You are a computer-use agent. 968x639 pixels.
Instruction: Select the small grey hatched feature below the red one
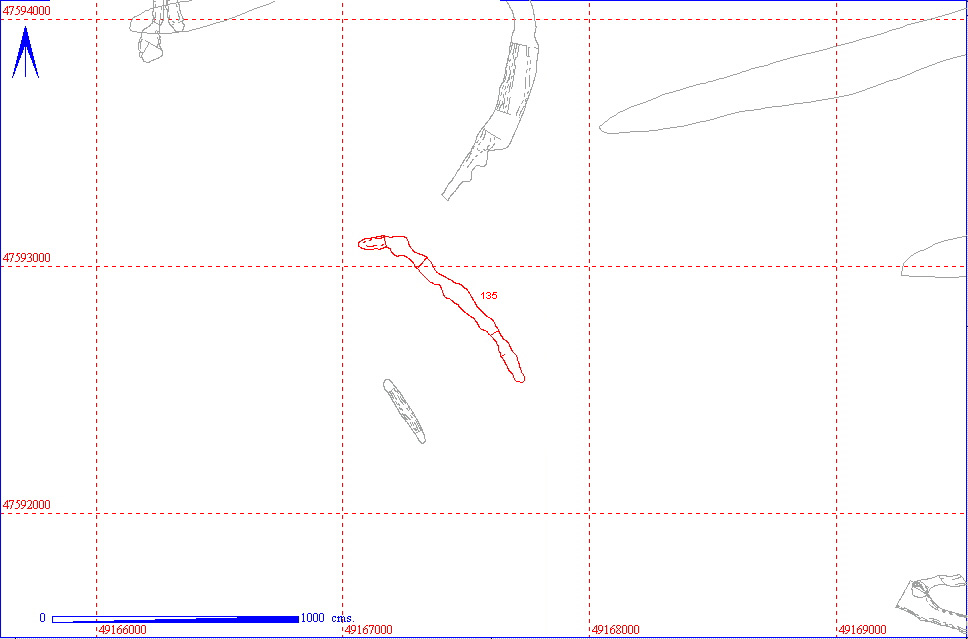pyautogui.click(x=404, y=412)
